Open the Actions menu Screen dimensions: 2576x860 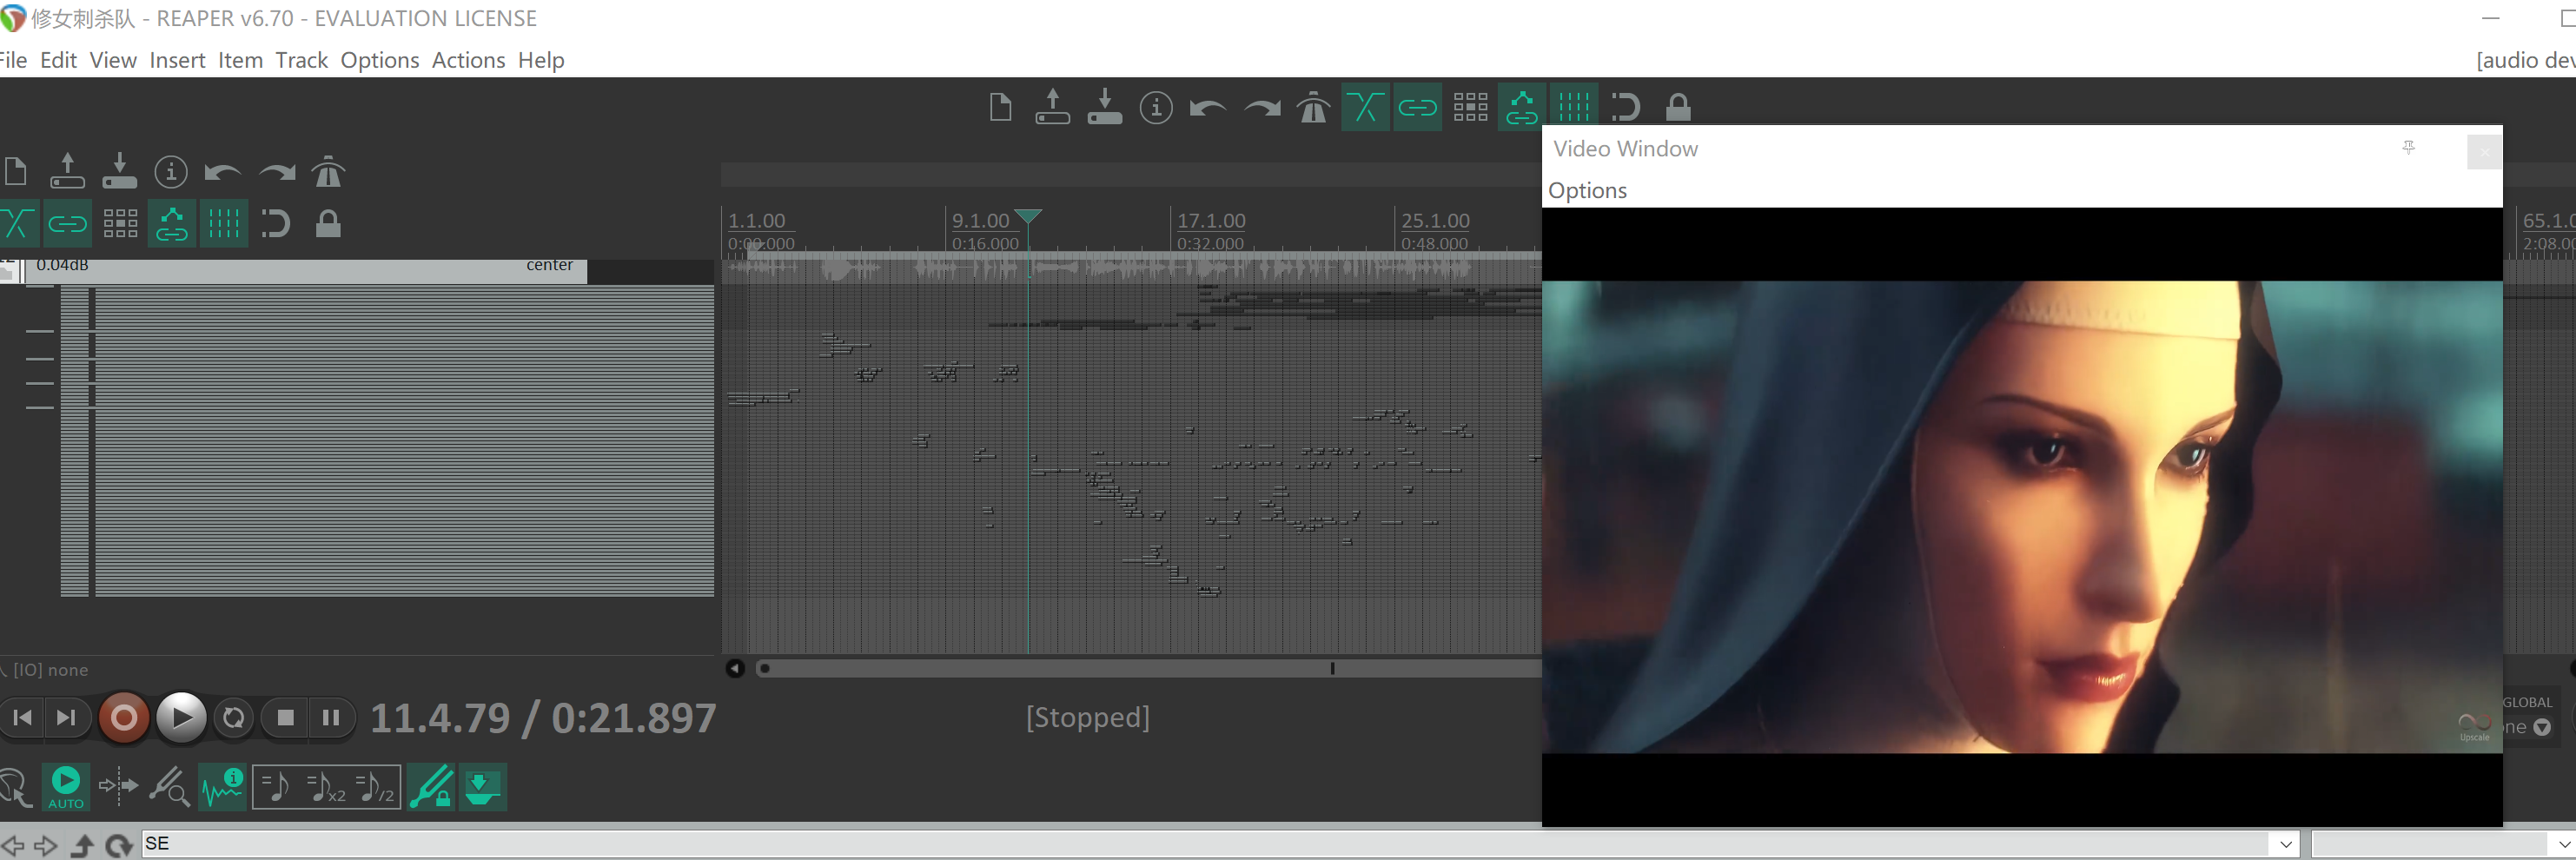pyautogui.click(x=468, y=60)
